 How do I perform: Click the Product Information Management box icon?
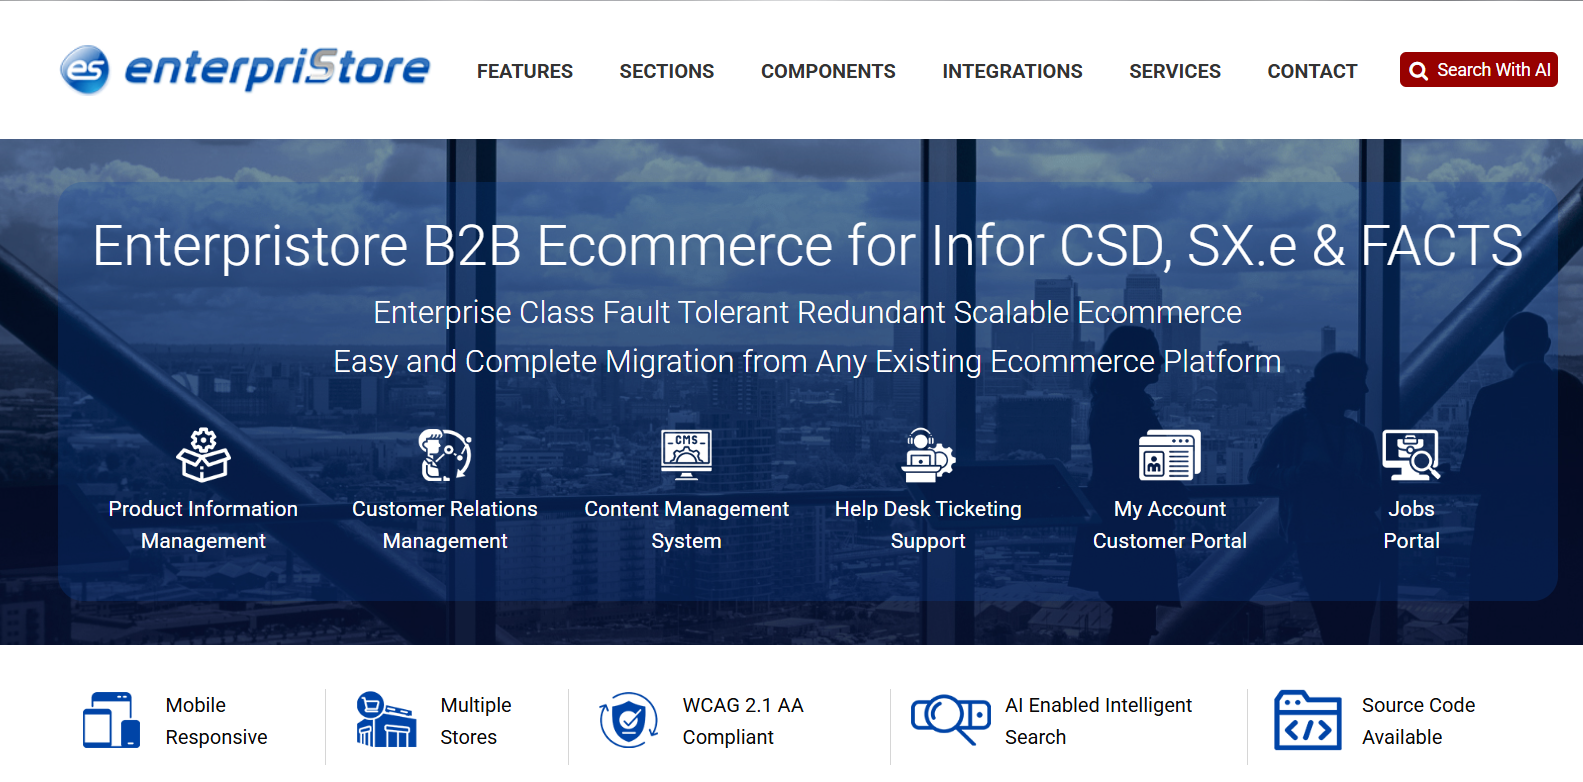pyautogui.click(x=203, y=455)
